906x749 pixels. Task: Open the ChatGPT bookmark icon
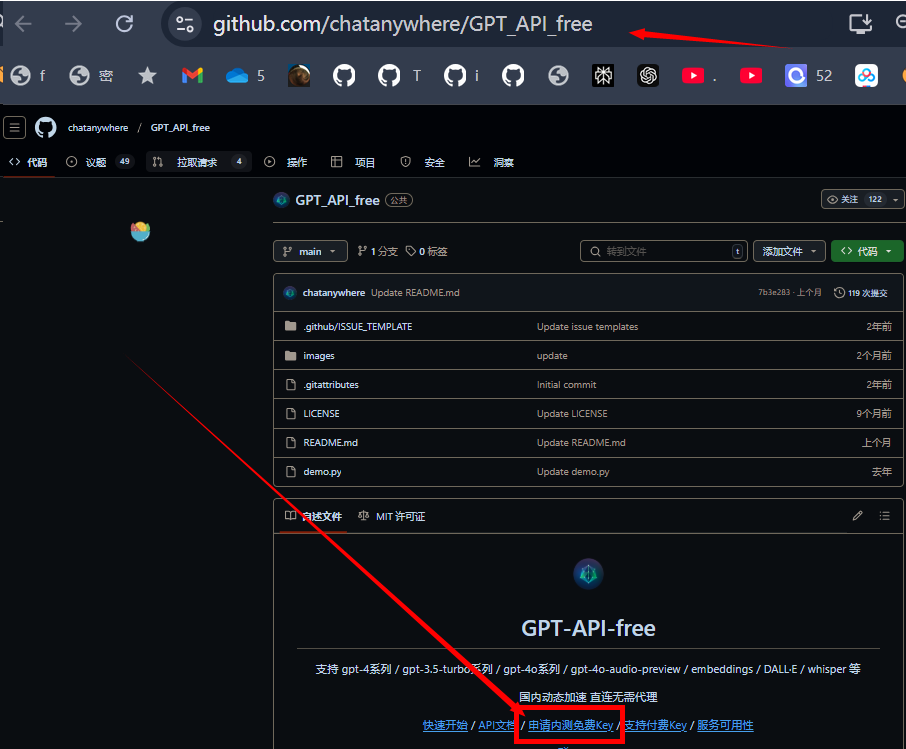click(648, 76)
